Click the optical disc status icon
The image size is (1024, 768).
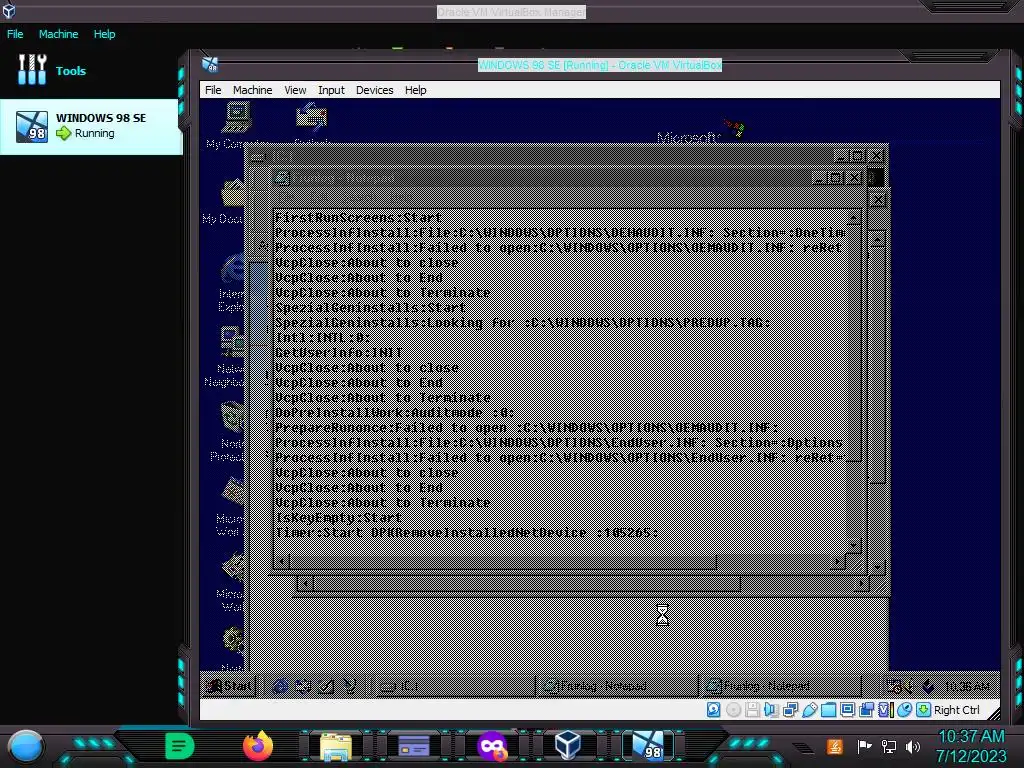click(733, 710)
